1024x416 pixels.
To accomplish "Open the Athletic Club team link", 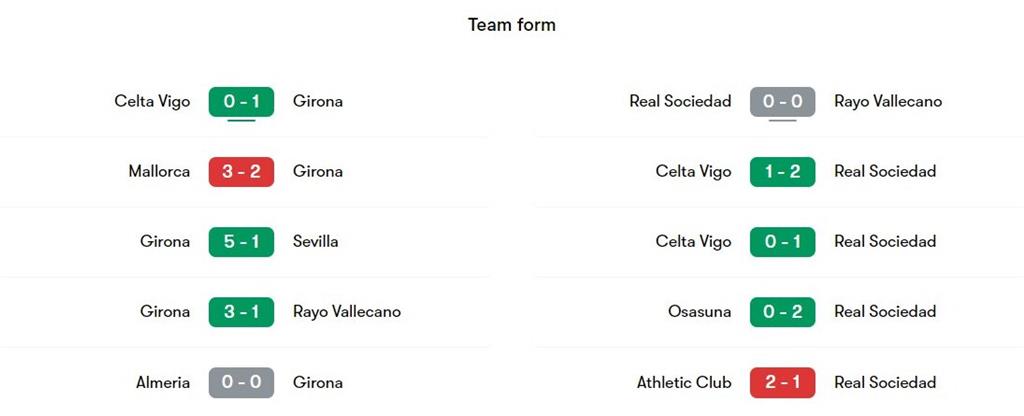I will point(684,382).
